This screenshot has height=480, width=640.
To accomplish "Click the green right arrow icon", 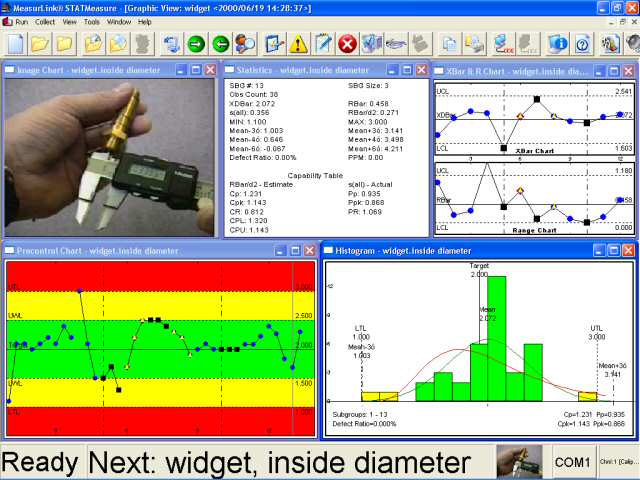I will coord(196,43).
